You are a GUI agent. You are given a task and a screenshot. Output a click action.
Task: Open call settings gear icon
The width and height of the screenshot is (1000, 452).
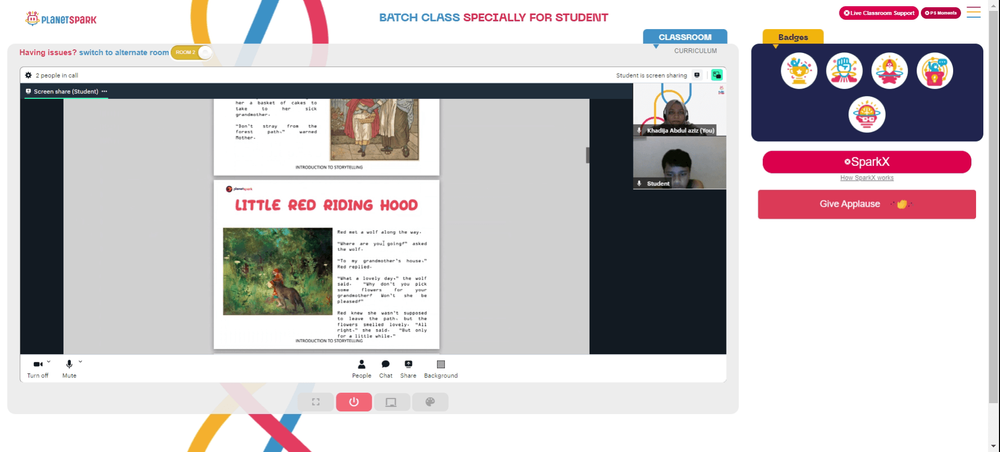coord(28,75)
